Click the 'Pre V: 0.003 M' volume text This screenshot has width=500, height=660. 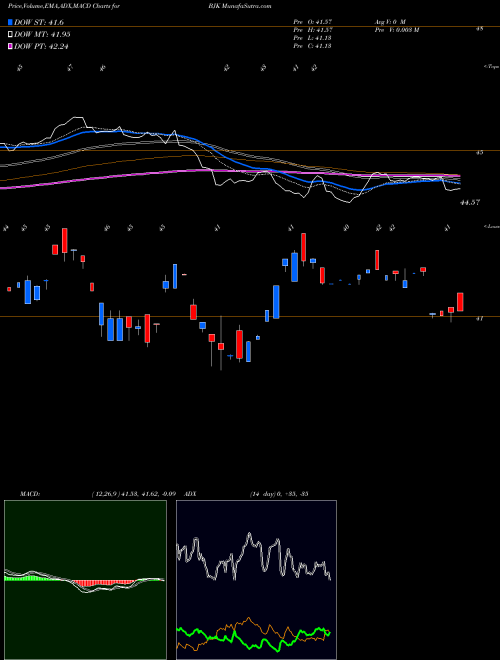tap(396, 30)
